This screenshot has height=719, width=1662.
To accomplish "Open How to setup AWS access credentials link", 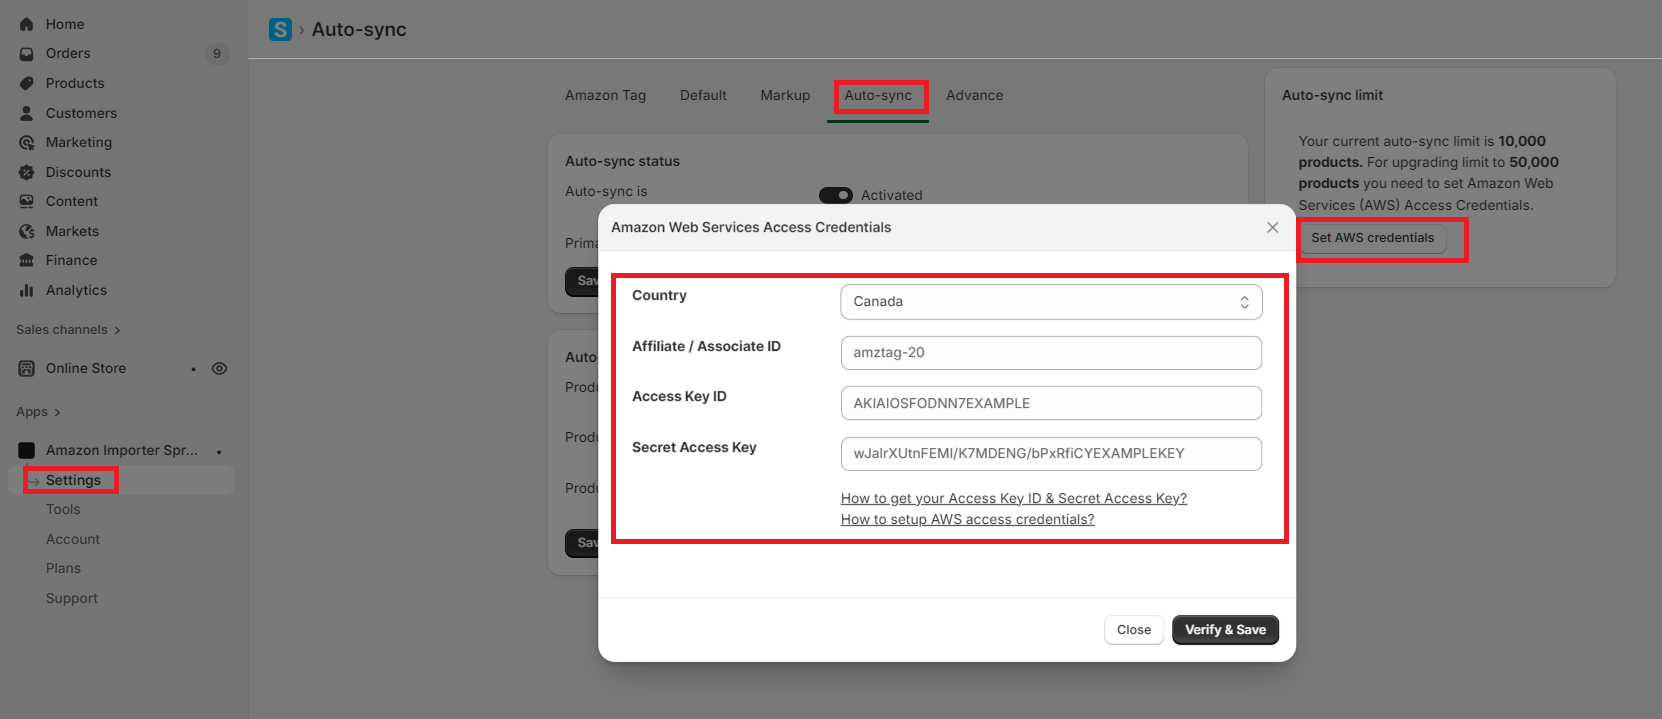I will (967, 519).
